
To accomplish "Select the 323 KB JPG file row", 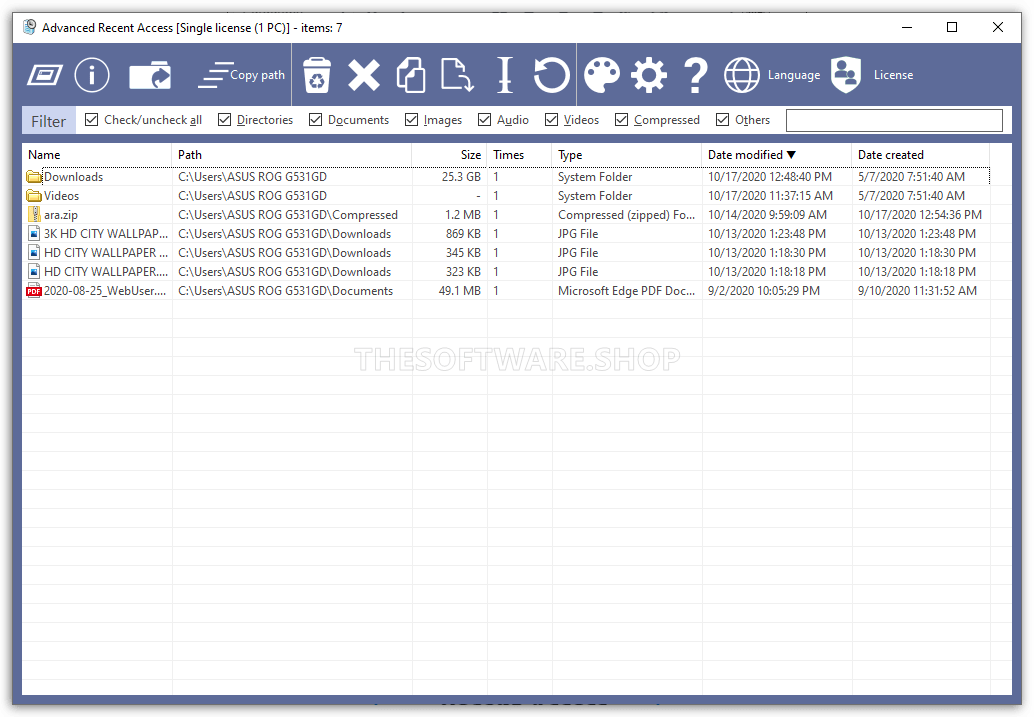I will click(506, 272).
